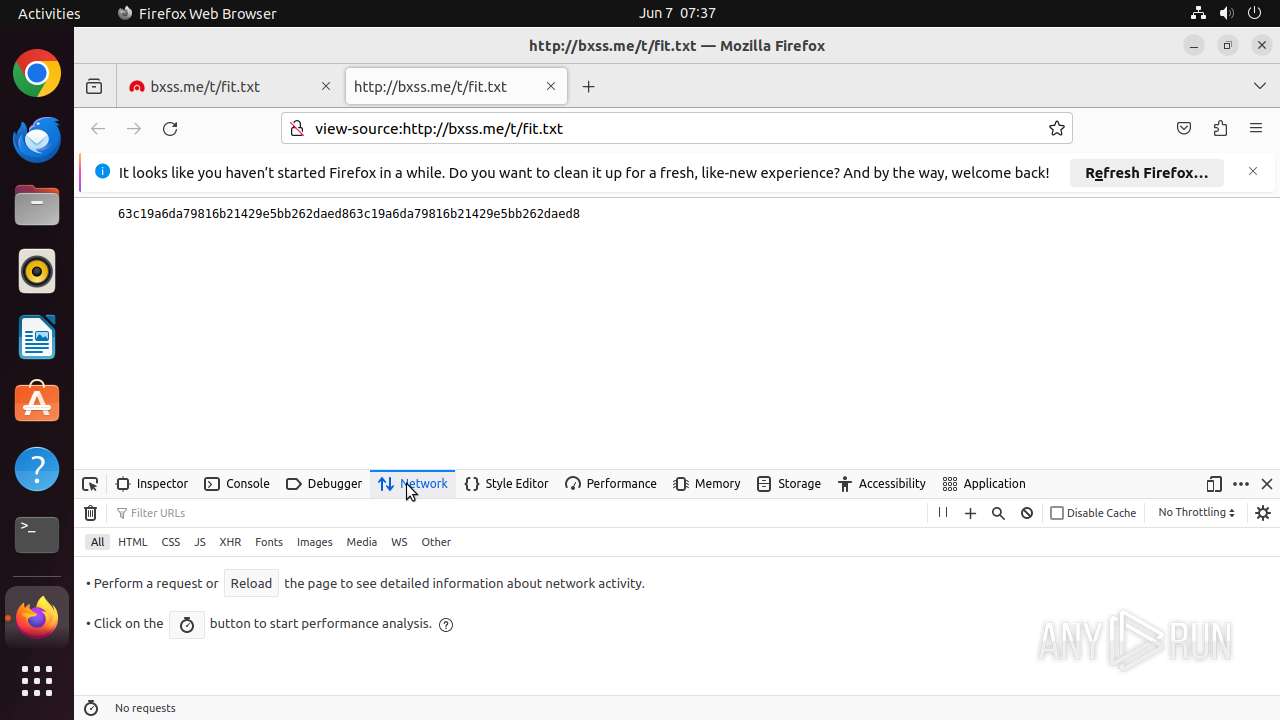
Task: Open clock and calendar Jun 7
Action: pyautogui.click(x=677, y=13)
